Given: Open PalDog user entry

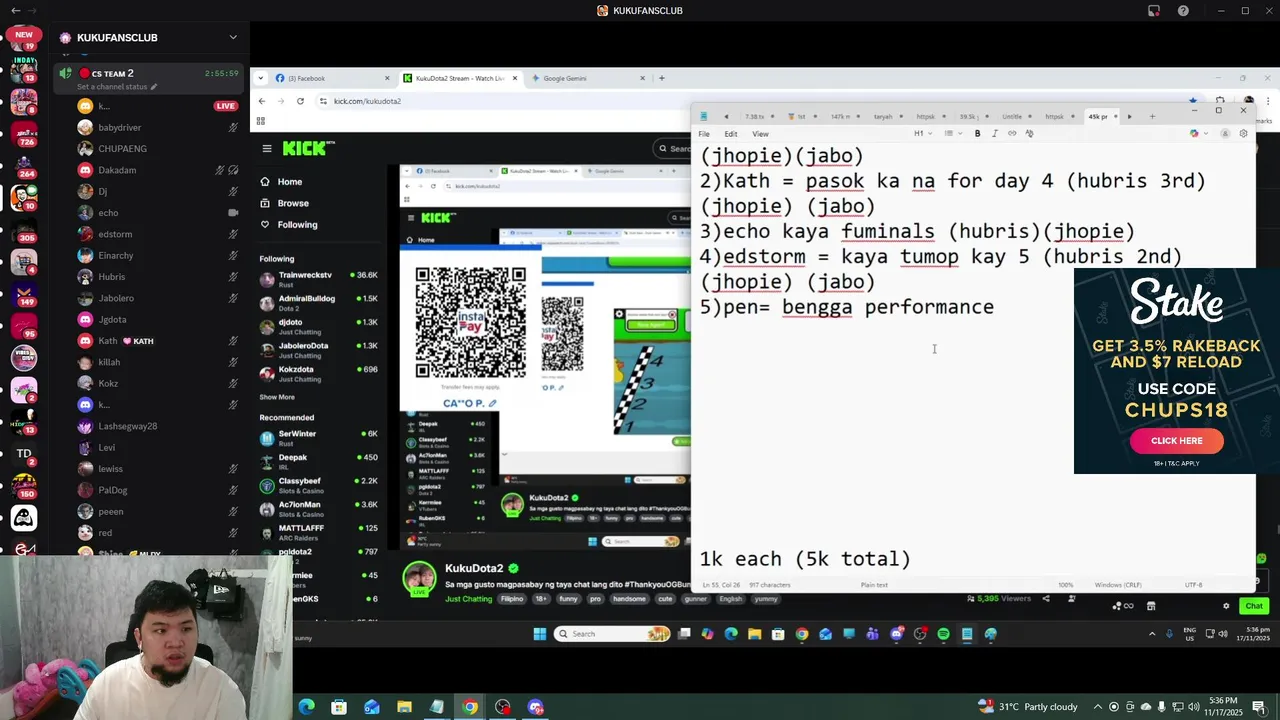Looking at the screenshot, I should pos(113,490).
